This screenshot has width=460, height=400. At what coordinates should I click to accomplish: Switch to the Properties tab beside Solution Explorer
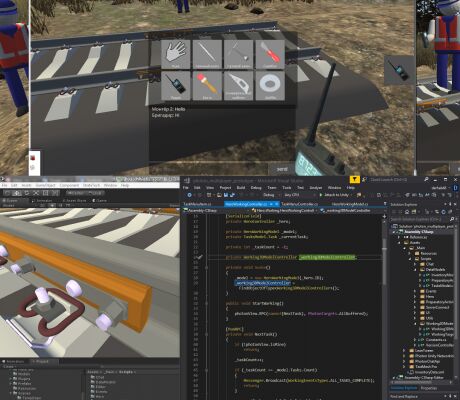[x=429, y=388]
